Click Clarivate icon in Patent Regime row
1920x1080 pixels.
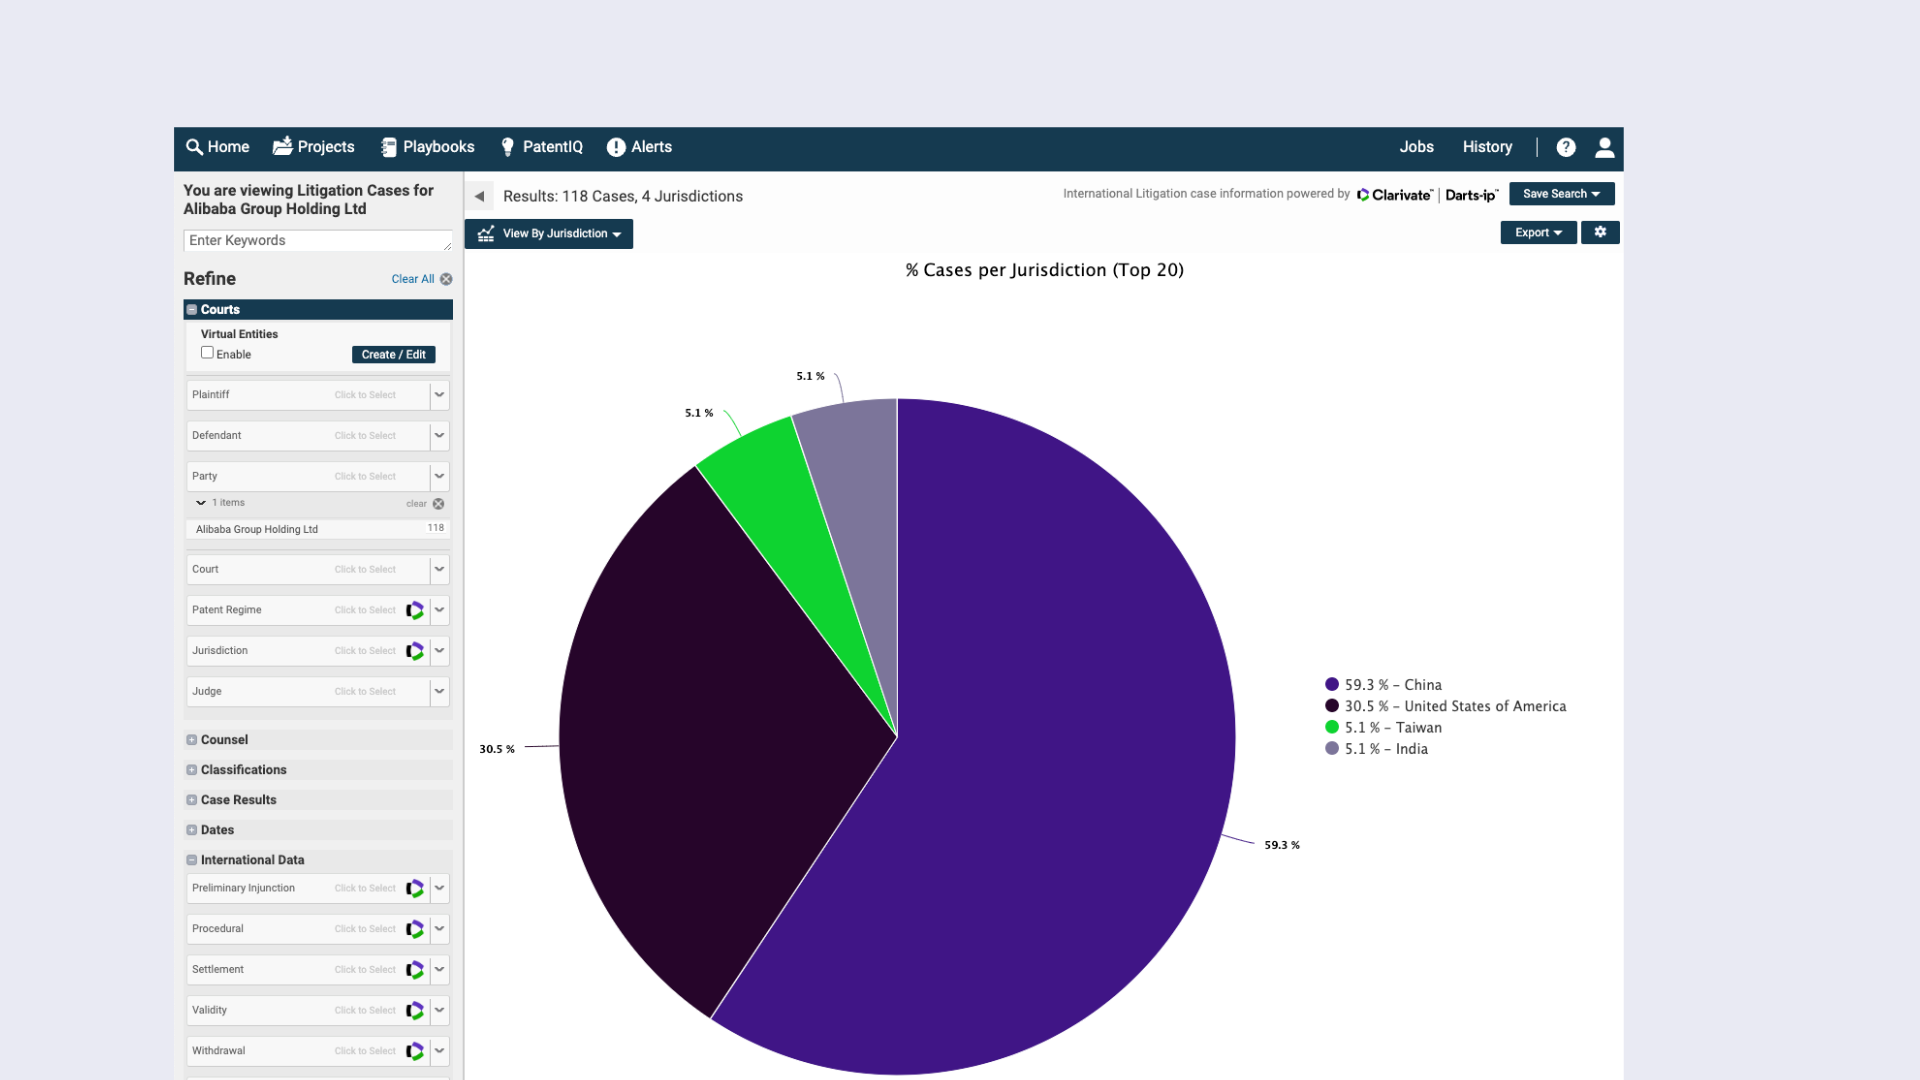click(415, 610)
